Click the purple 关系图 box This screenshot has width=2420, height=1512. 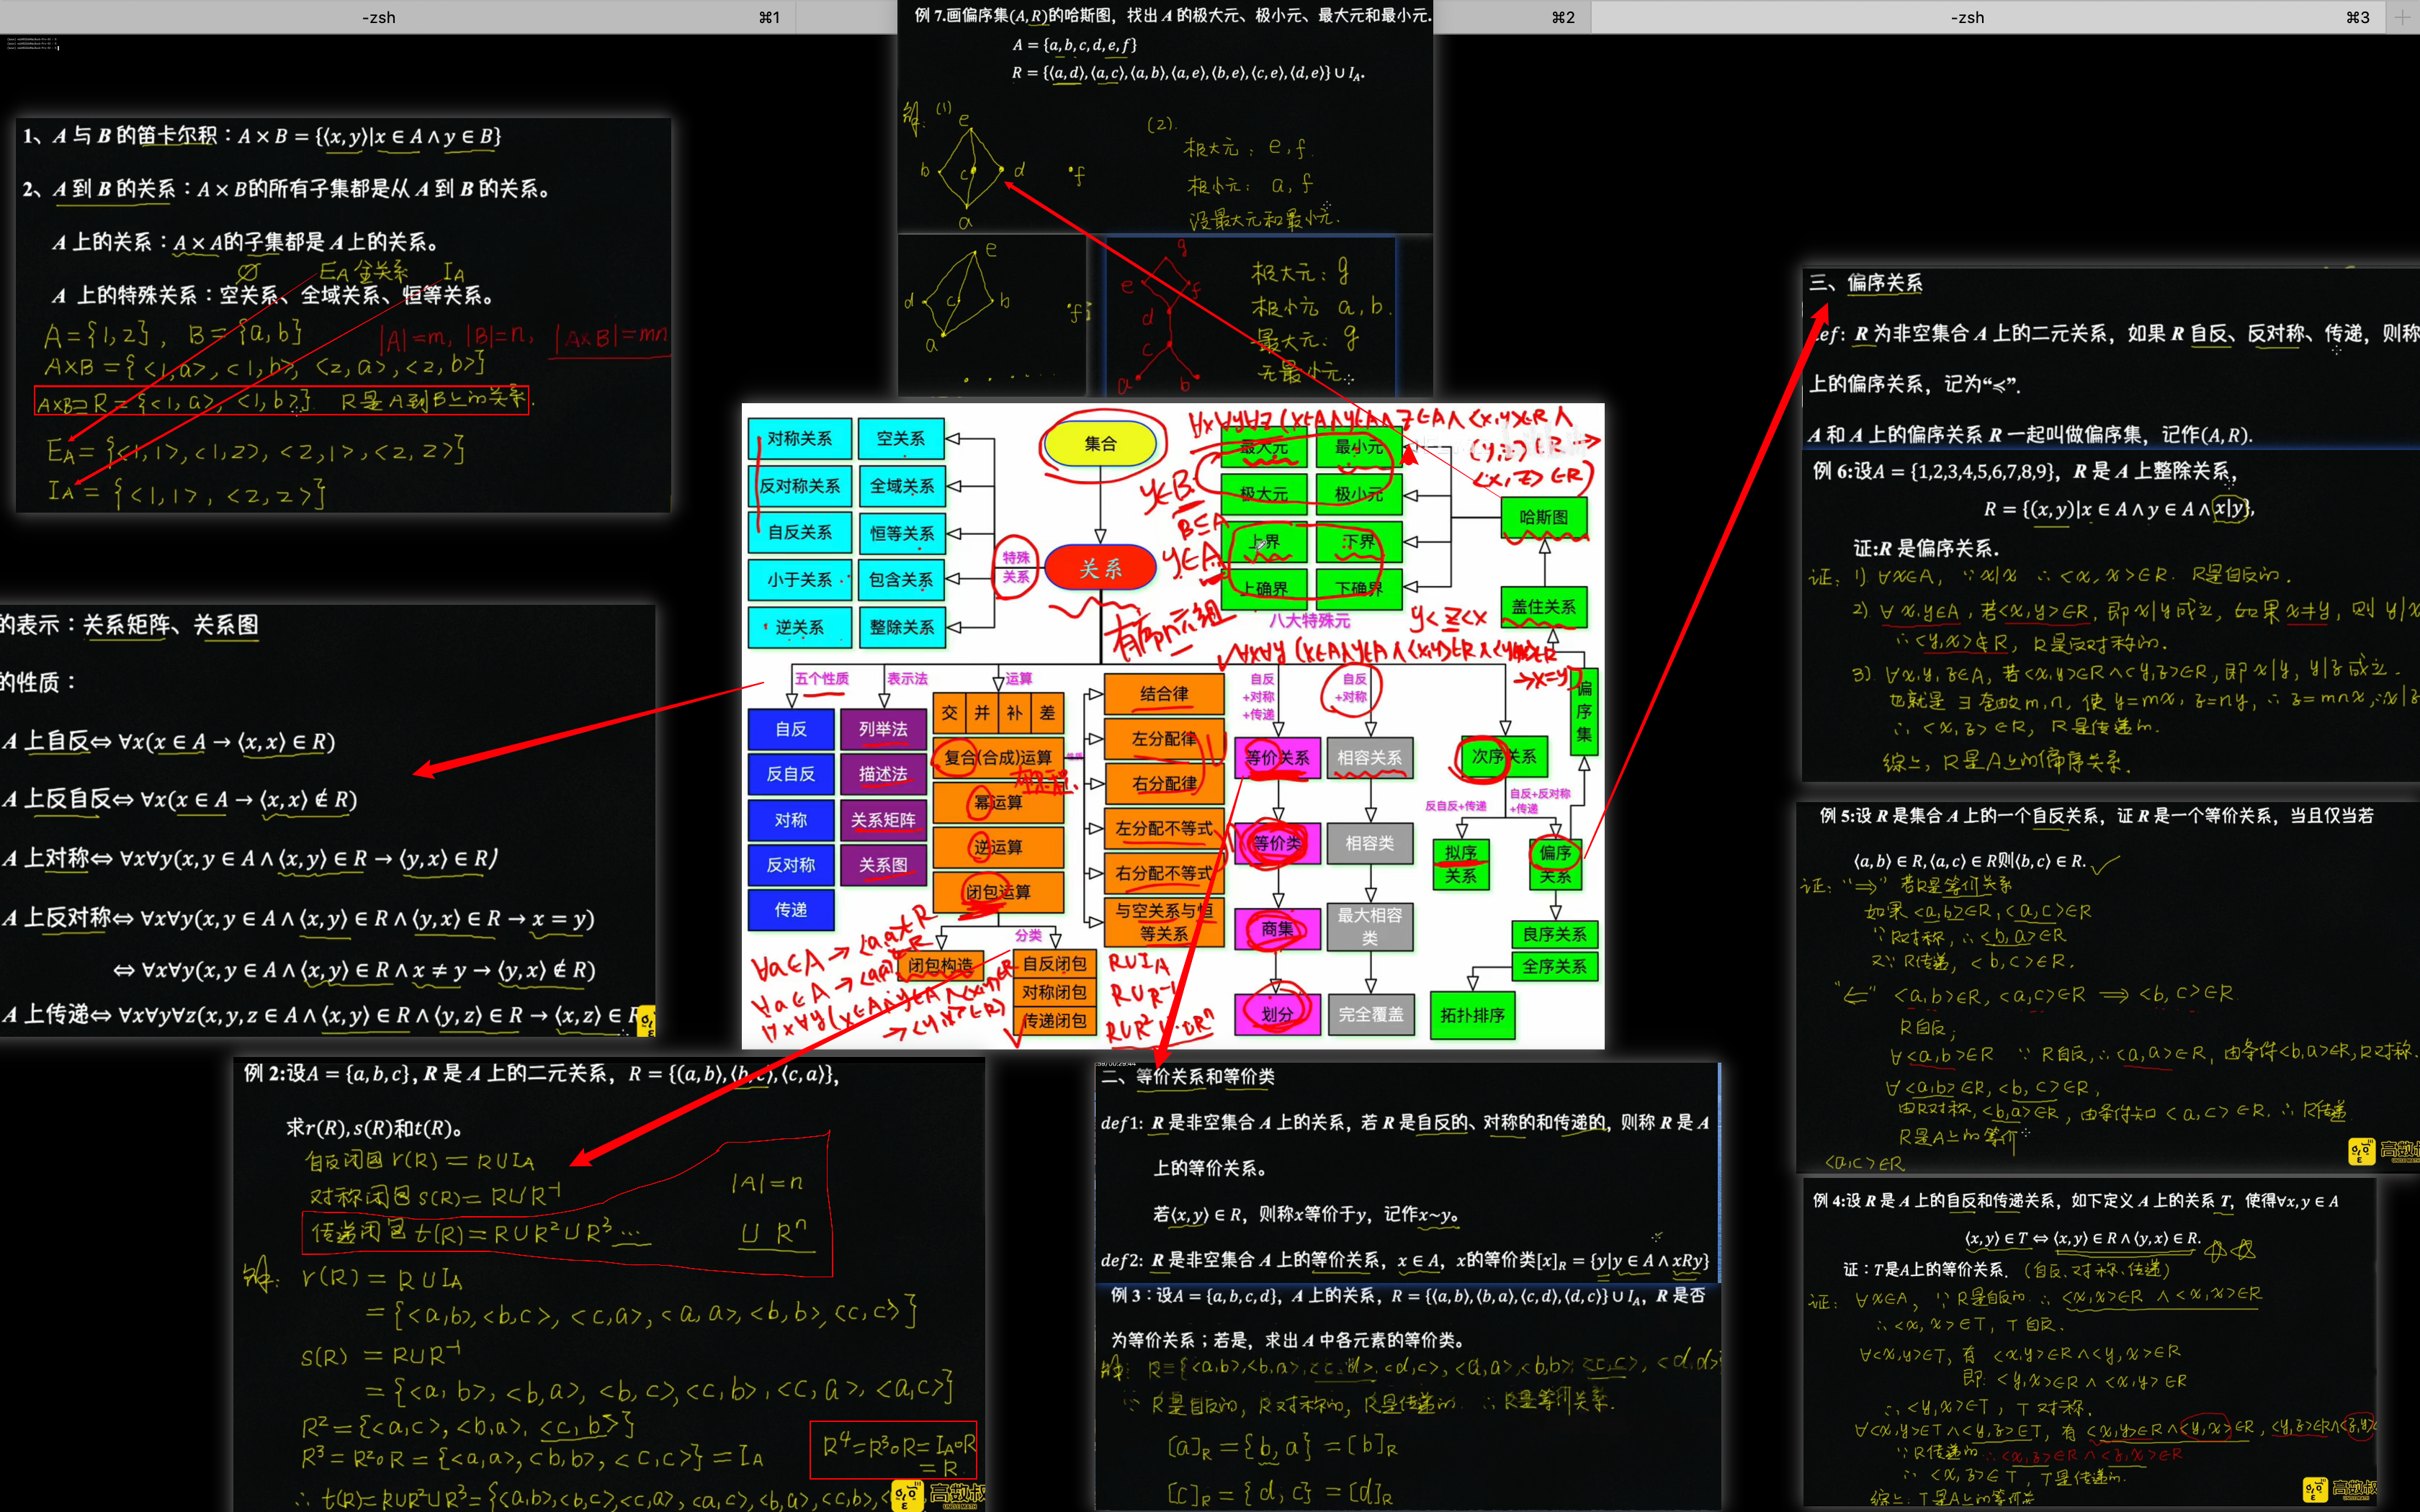(883, 864)
